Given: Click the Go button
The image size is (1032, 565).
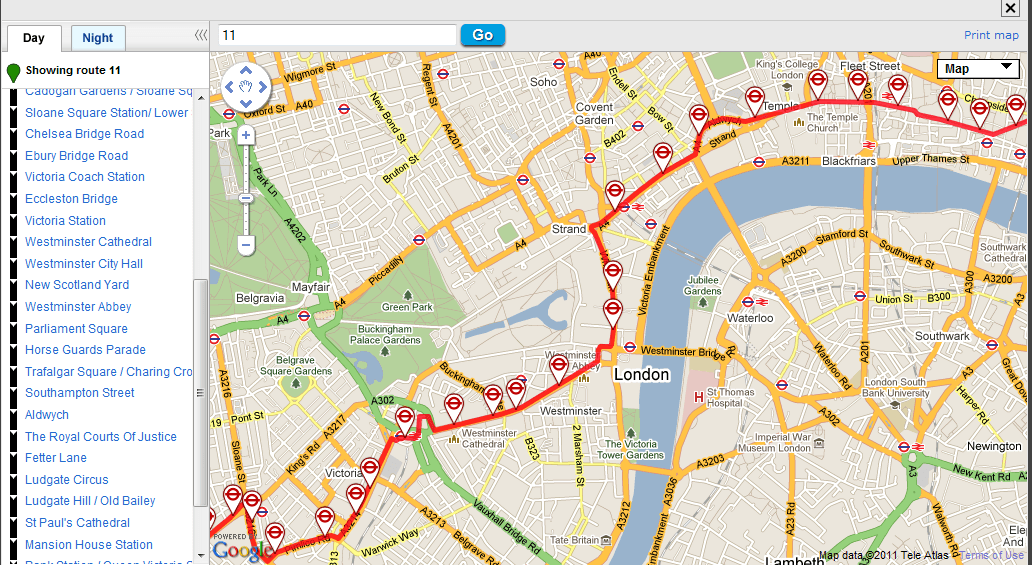Looking at the screenshot, I should (482, 35).
